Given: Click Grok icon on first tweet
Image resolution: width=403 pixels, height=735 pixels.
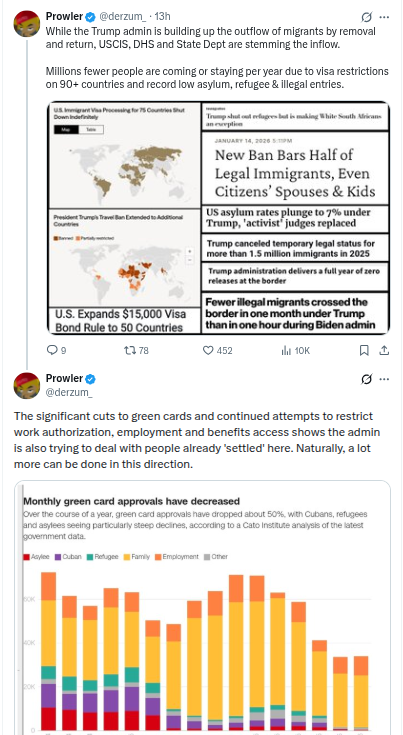Looking at the screenshot, I should [366, 17].
